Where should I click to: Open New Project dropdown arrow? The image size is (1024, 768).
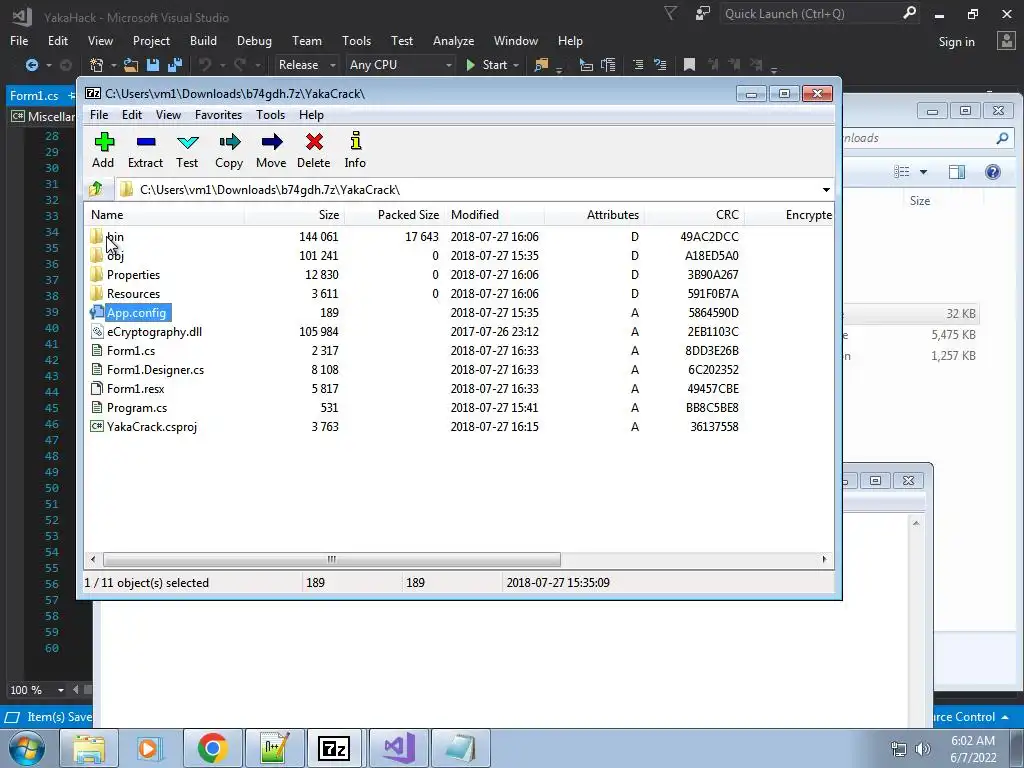113,65
